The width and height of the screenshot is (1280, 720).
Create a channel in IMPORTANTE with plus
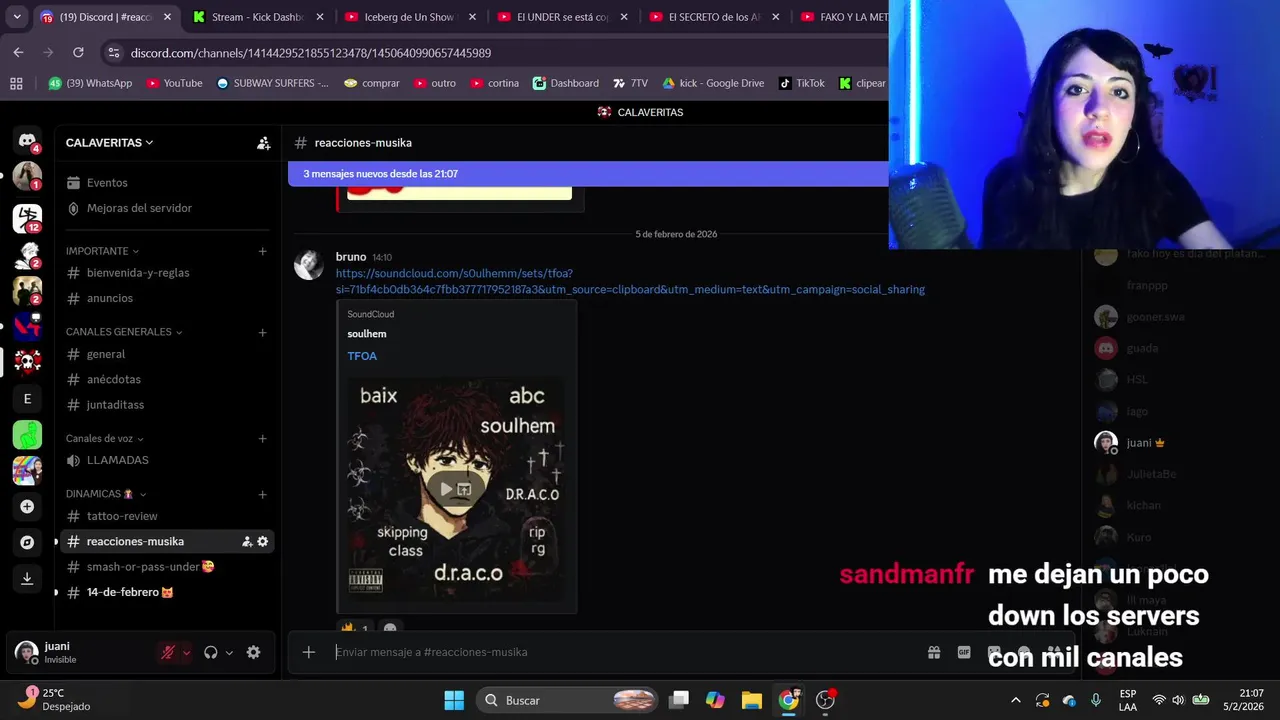tap(262, 251)
